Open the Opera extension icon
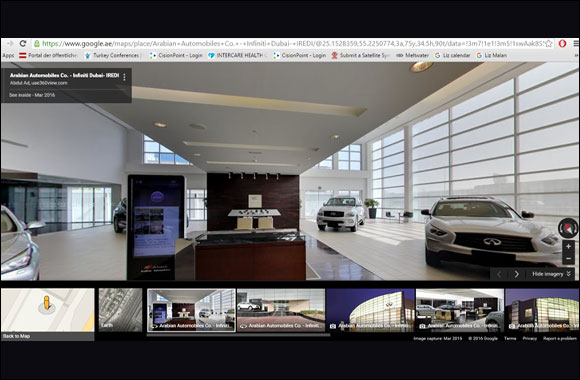This screenshot has width=580, height=380. pos(562,43)
